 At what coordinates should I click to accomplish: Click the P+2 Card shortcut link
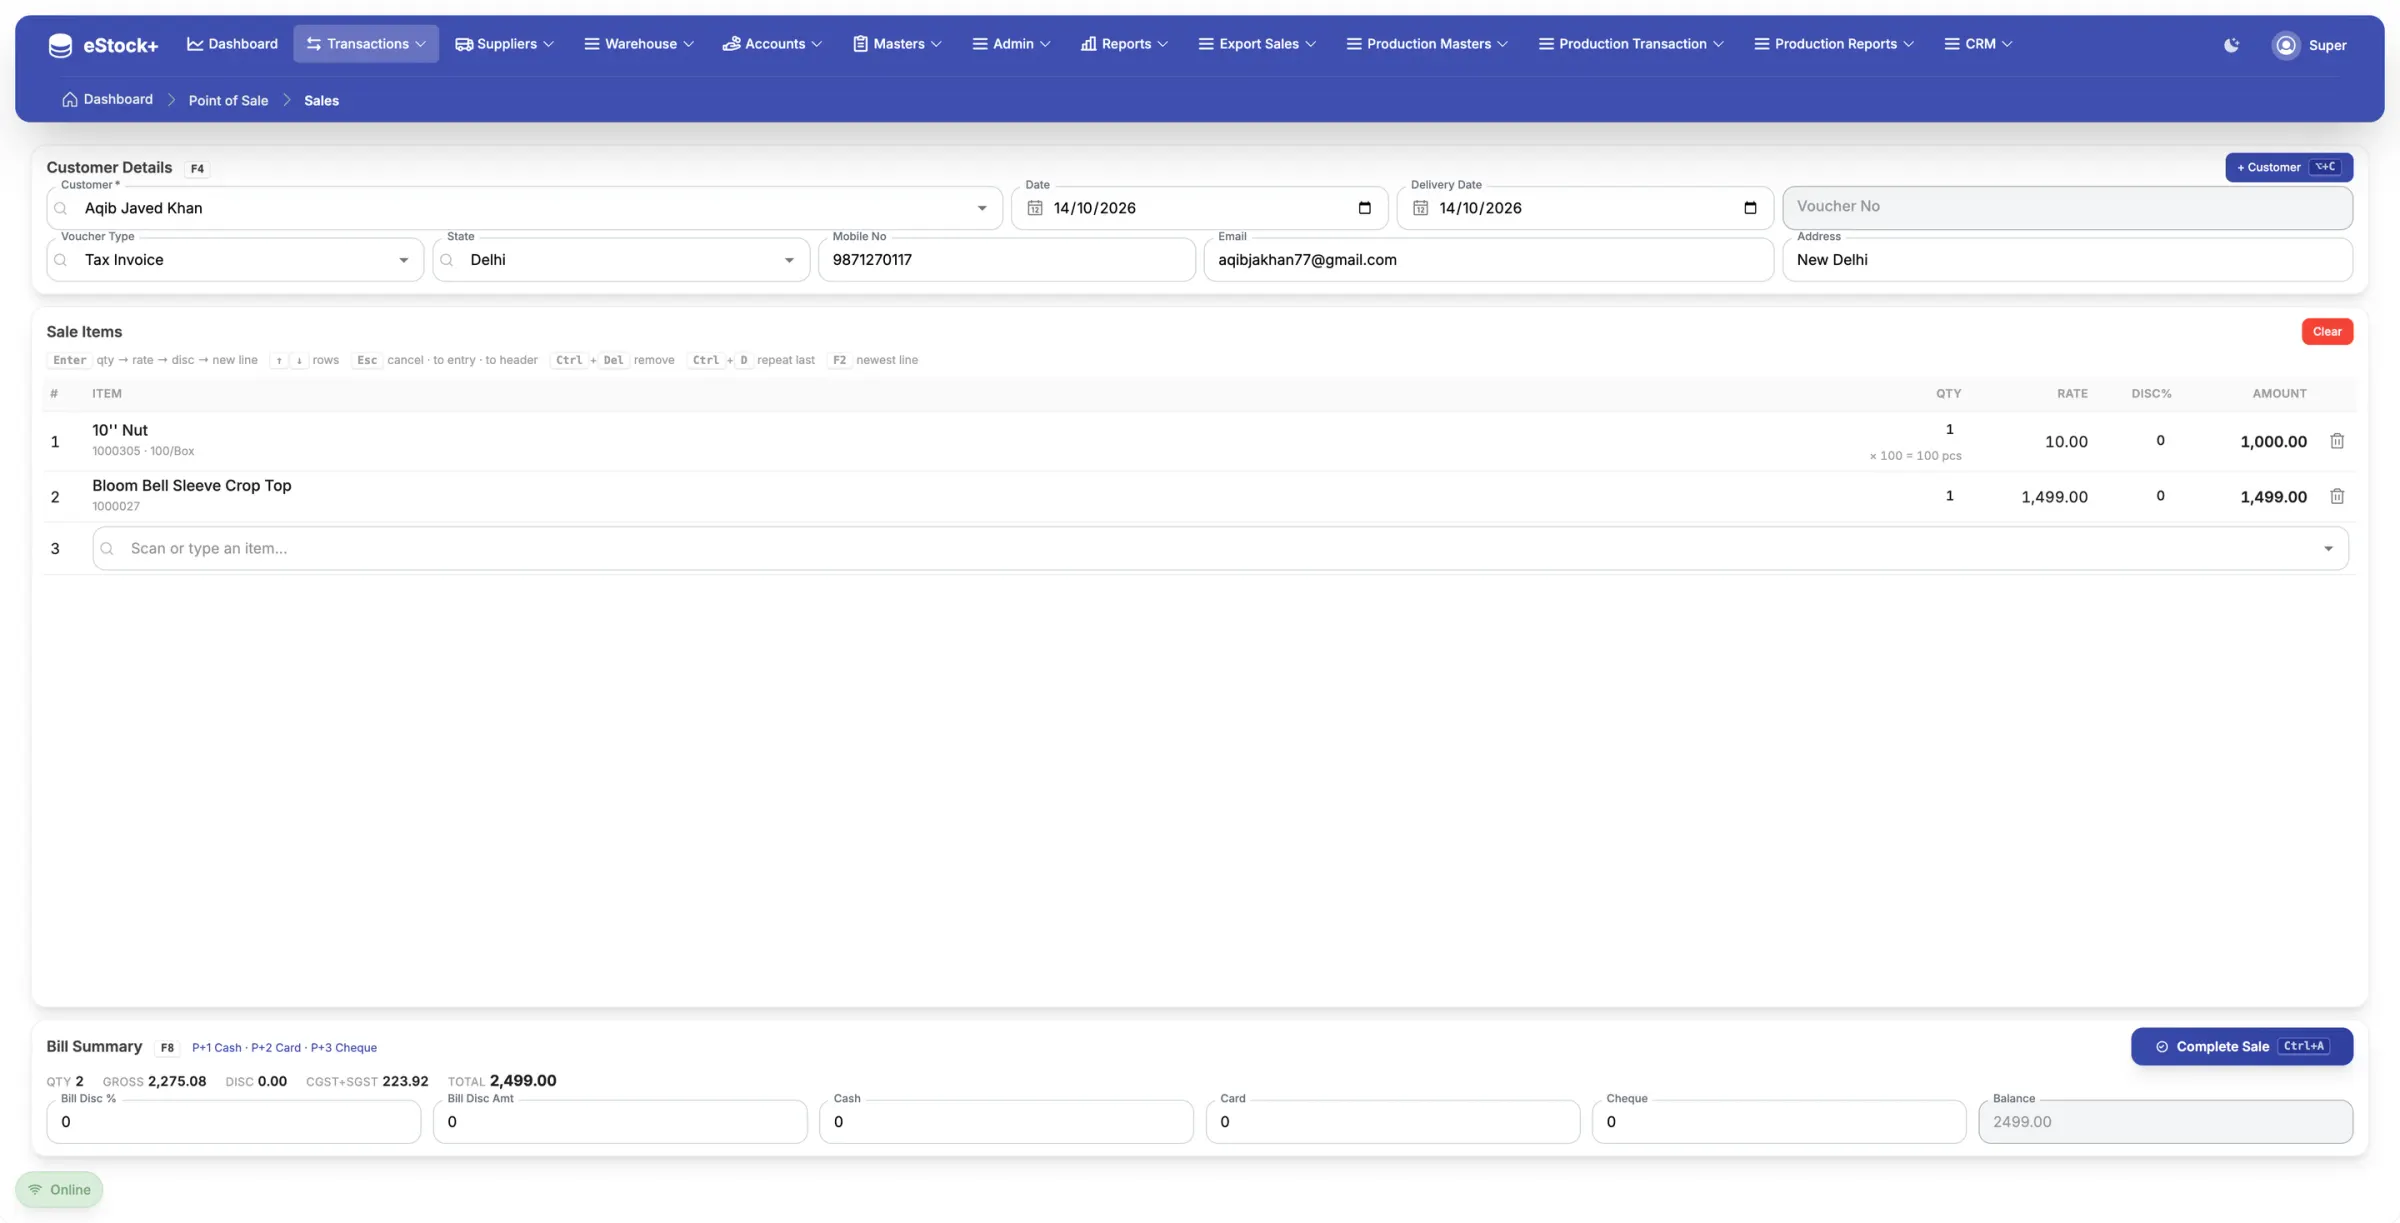(276, 1048)
